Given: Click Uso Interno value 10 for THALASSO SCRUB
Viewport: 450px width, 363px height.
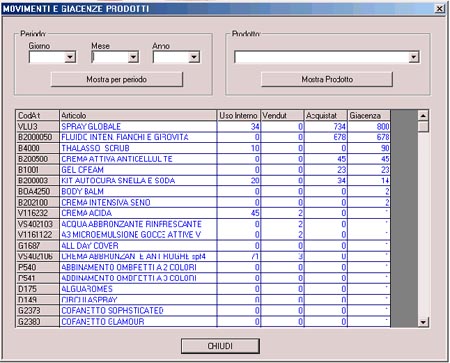Looking at the screenshot, I should [x=239, y=148].
